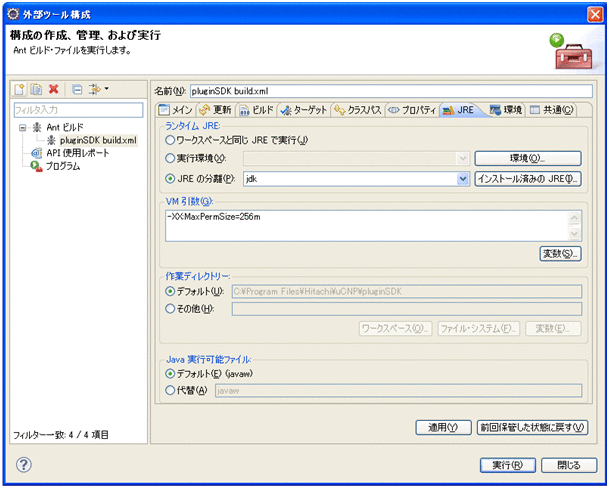Click the help question mark icon
Viewport: 611px width, 489px height.
pos(24,464)
